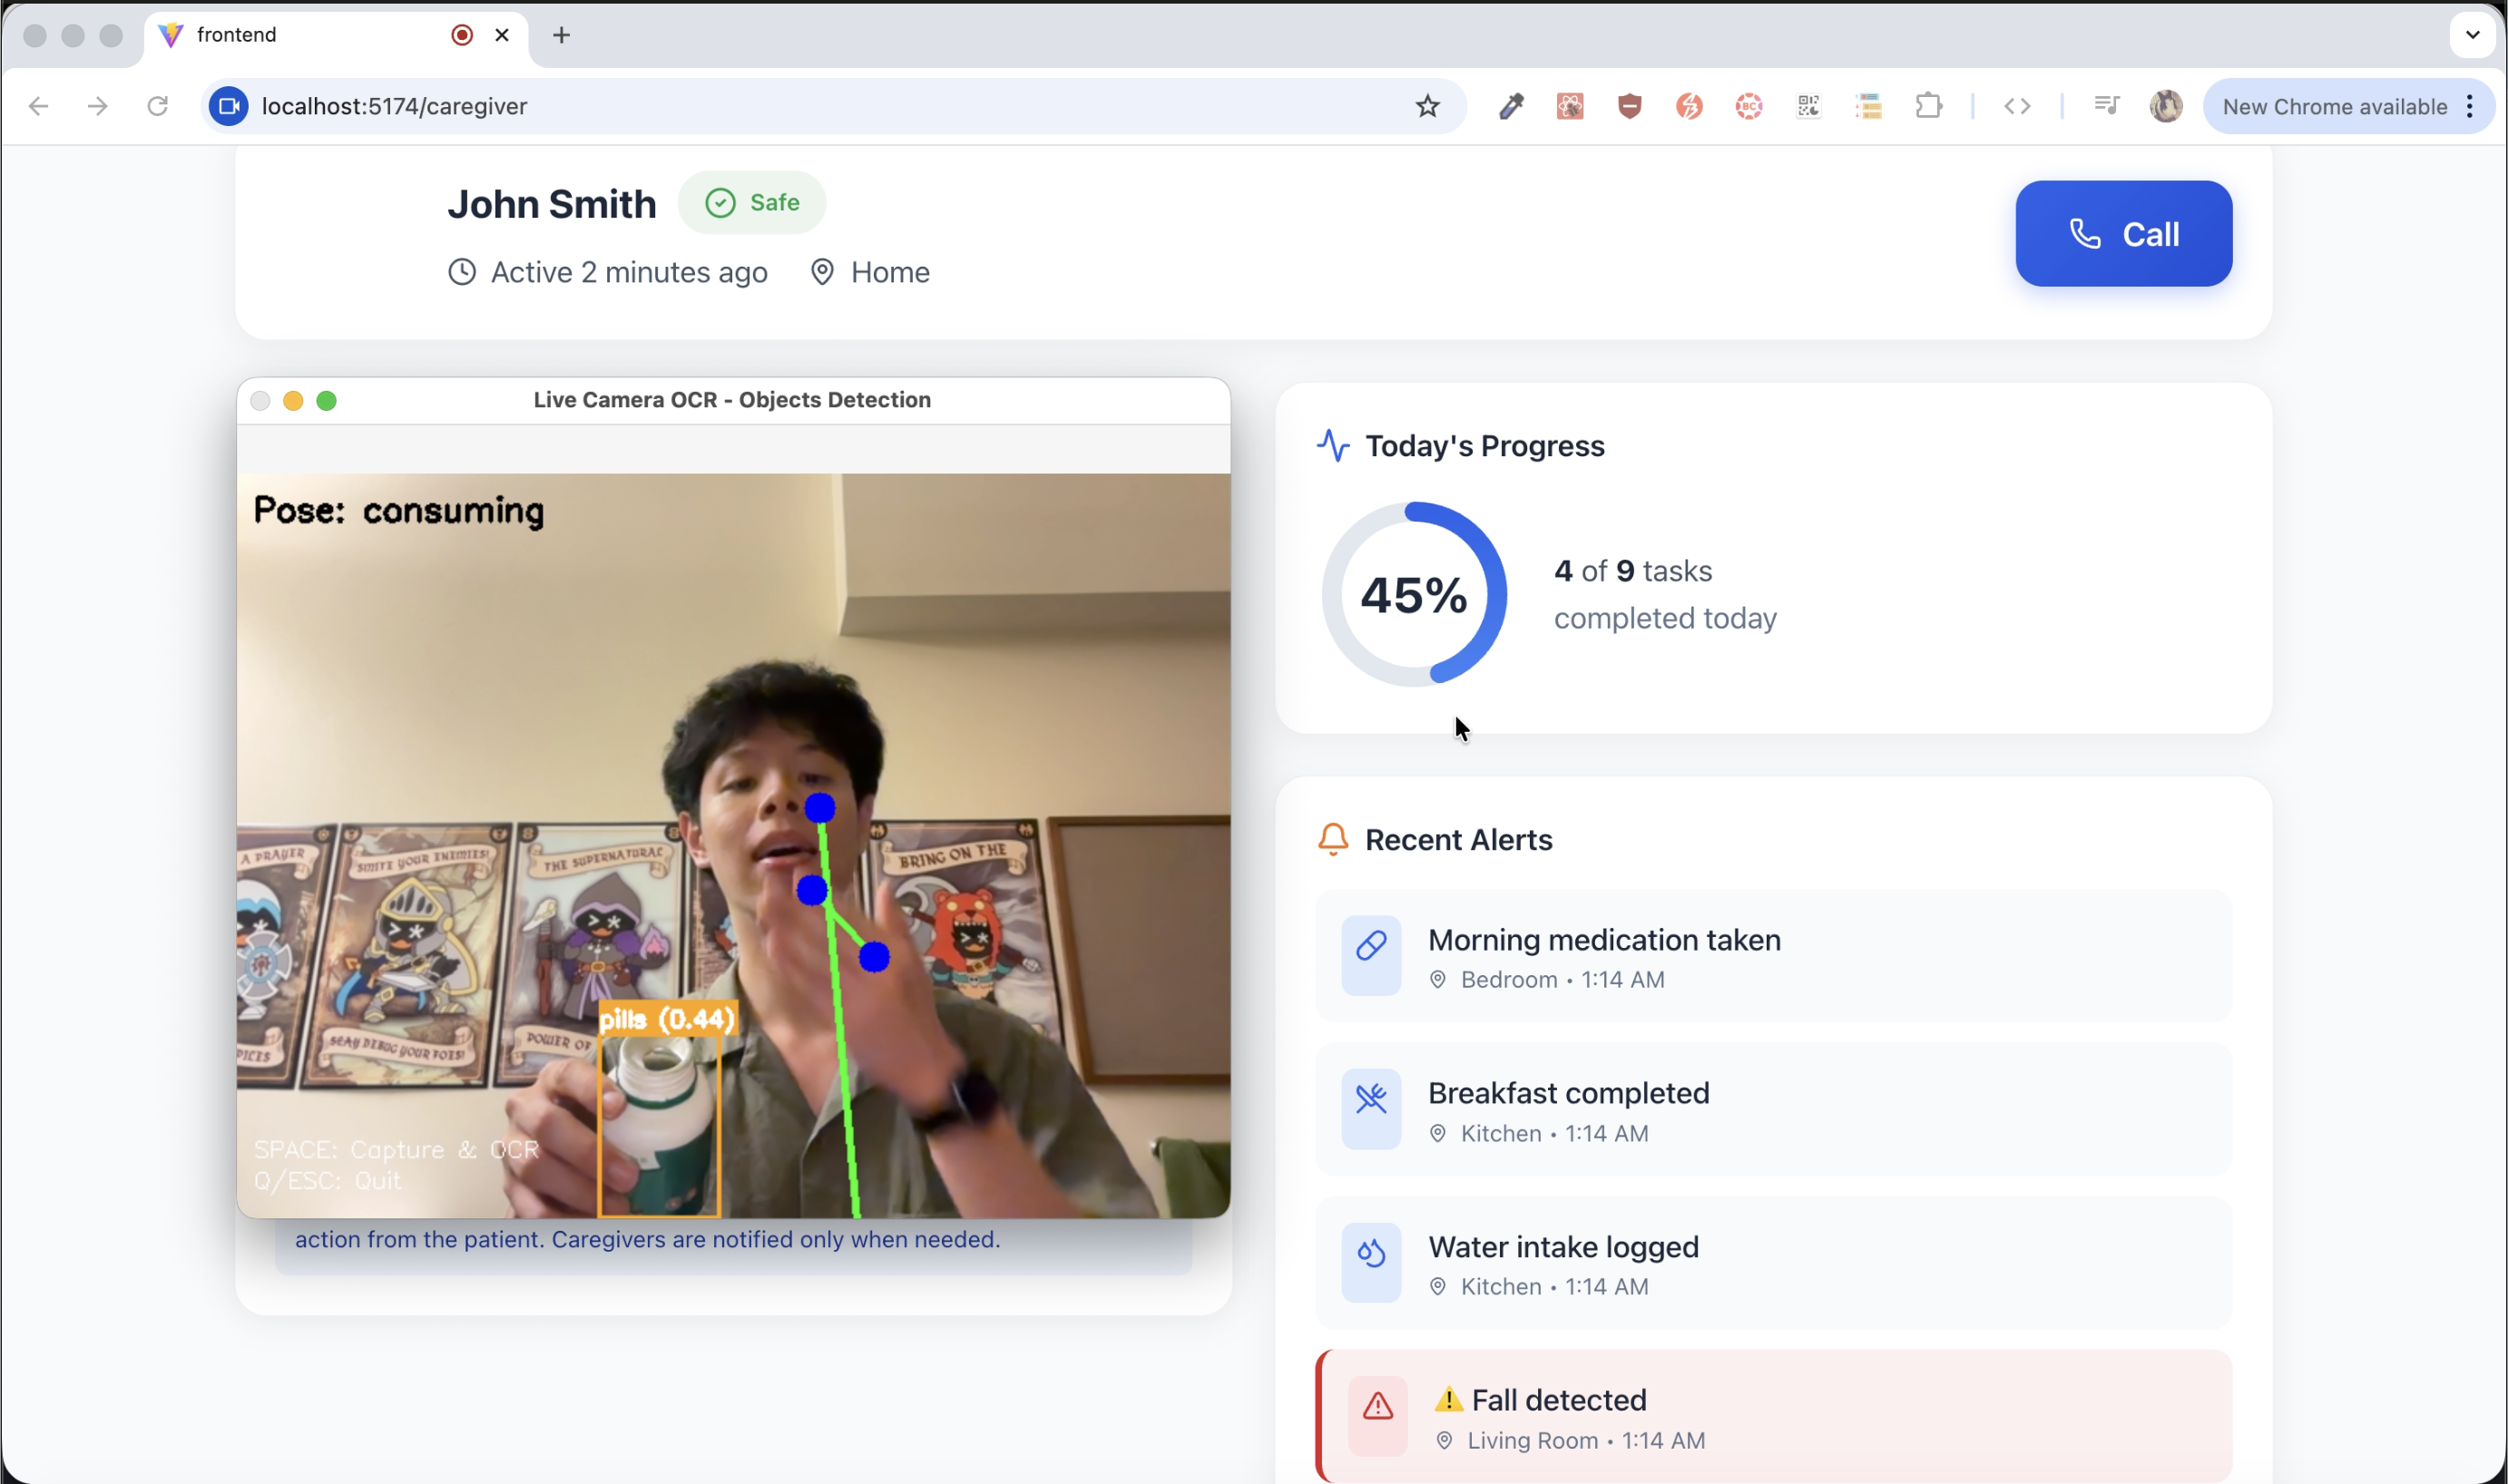
Task: Click the localhost address bar URL
Action: click(x=394, y=106)
